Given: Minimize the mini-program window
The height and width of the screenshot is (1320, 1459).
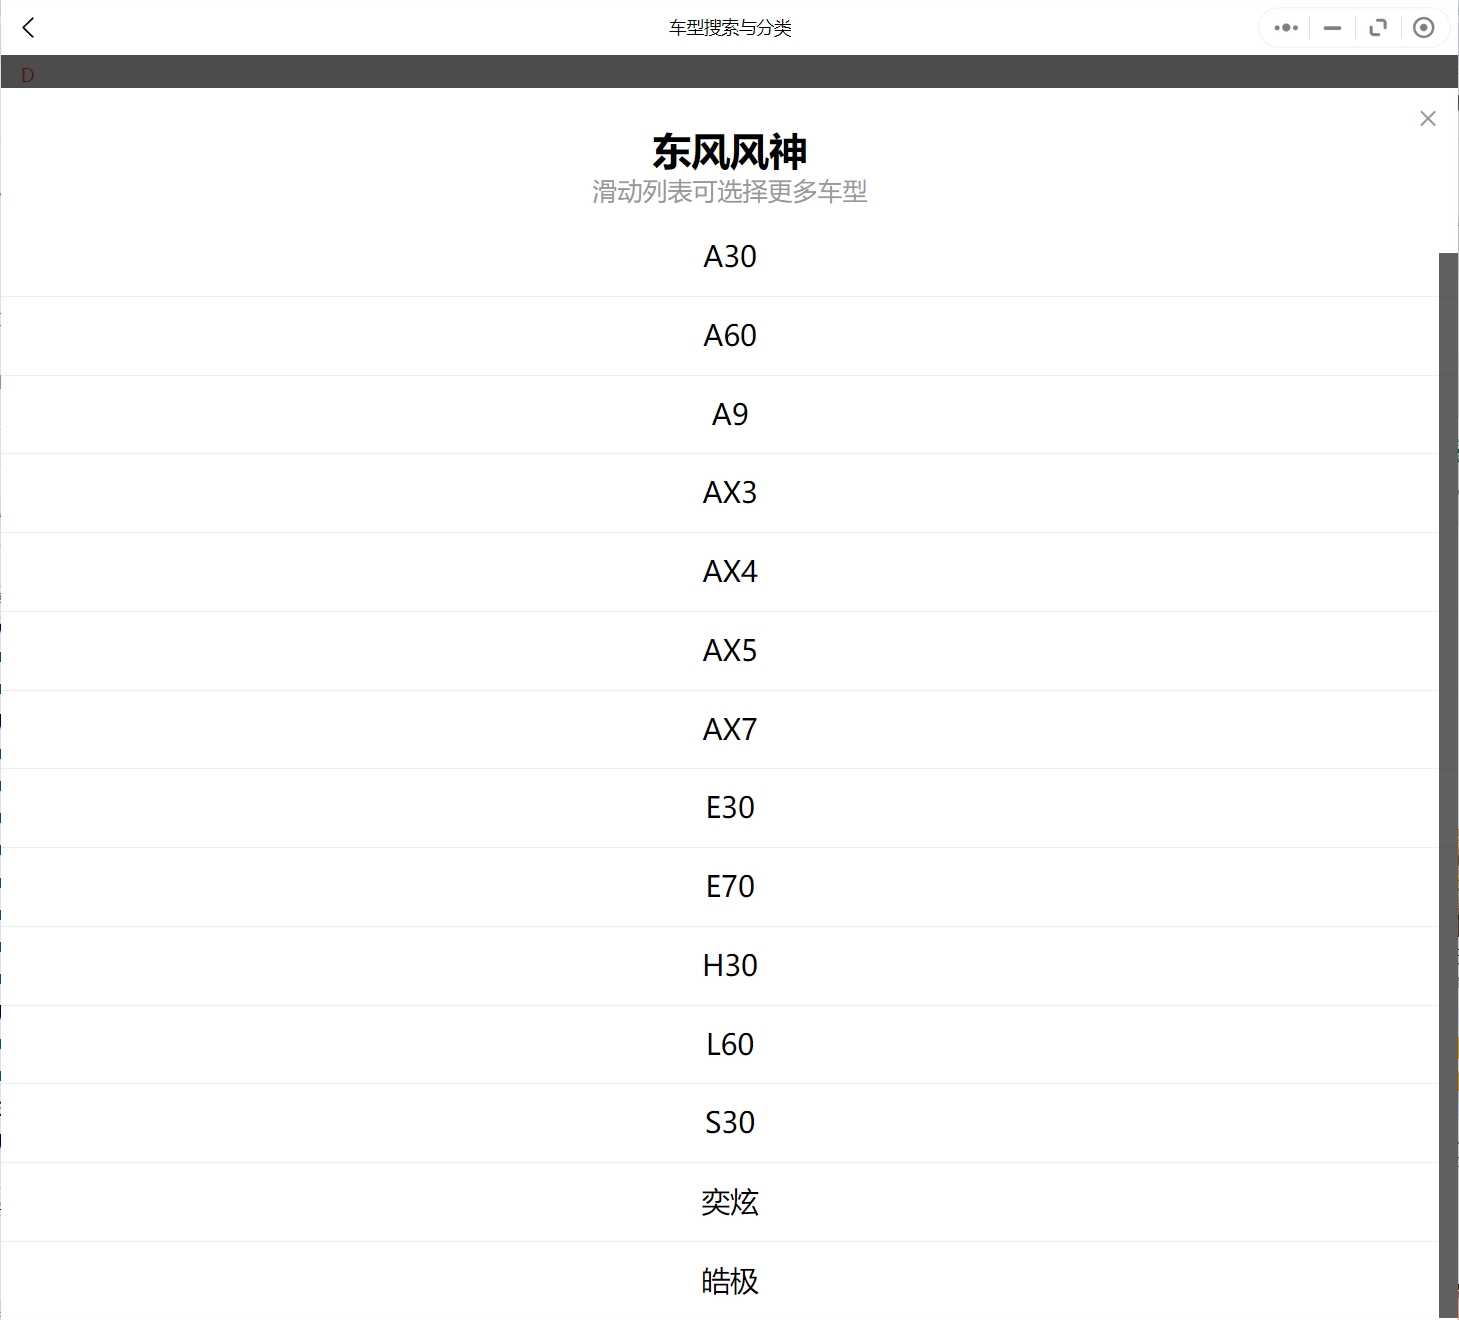Looking at the screenshot, I should [x=1331, y=27].
